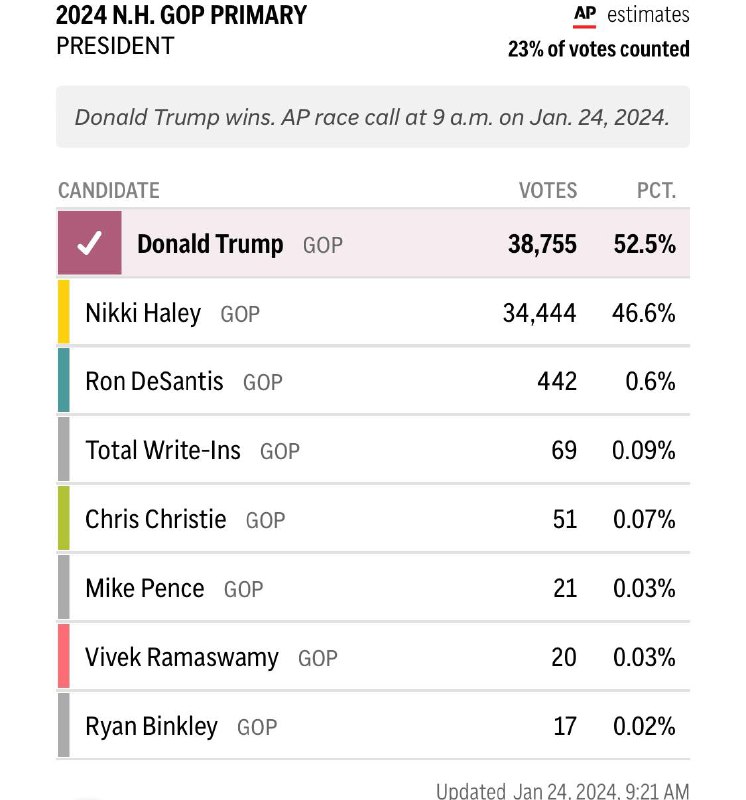Click the gray bar beside Total Write-Ins

click(64, 450)
